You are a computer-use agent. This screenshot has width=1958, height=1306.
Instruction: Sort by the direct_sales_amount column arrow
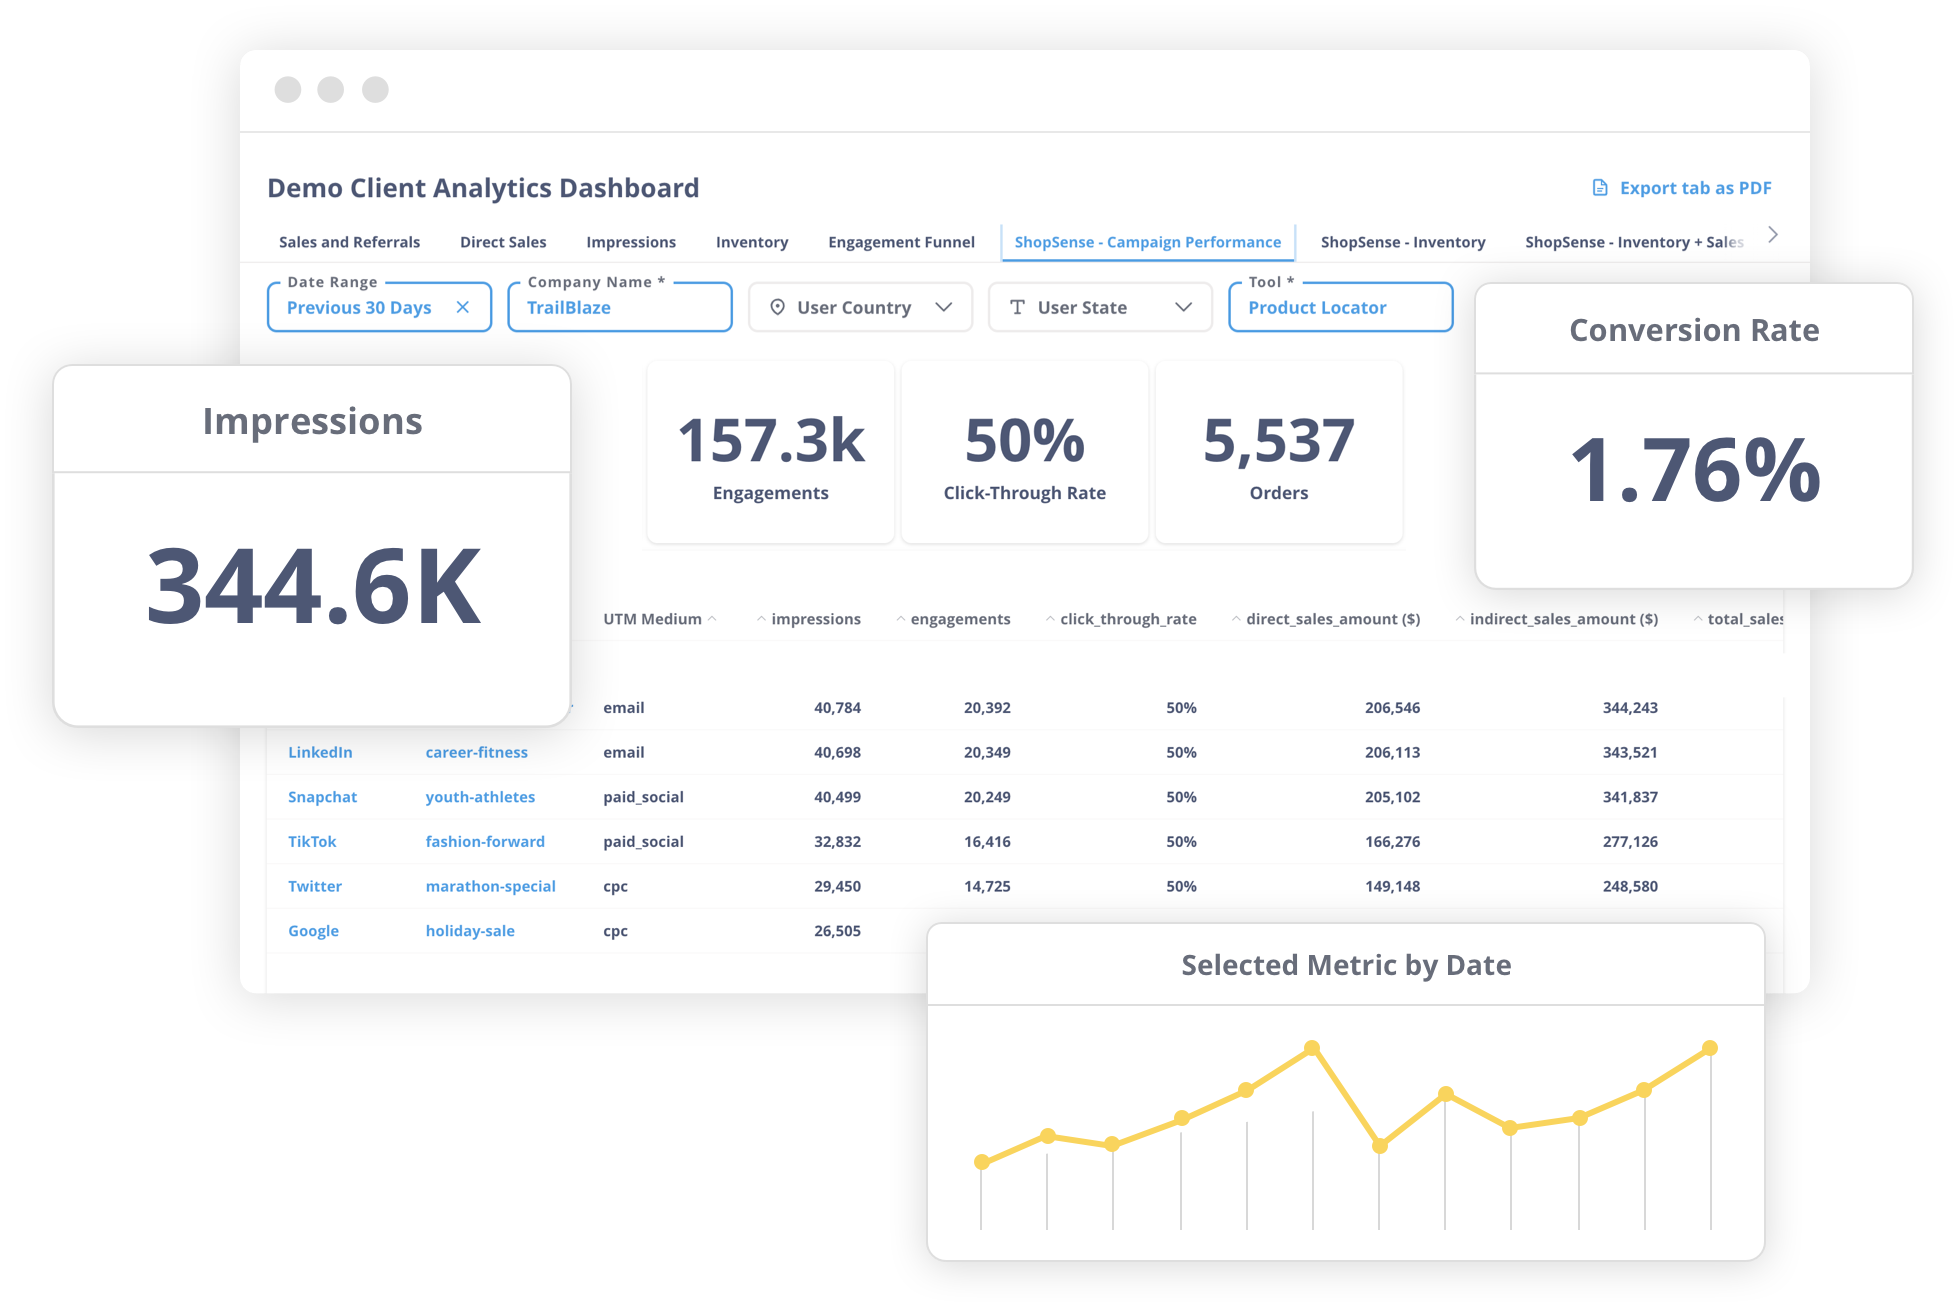tap(1236, 619)
